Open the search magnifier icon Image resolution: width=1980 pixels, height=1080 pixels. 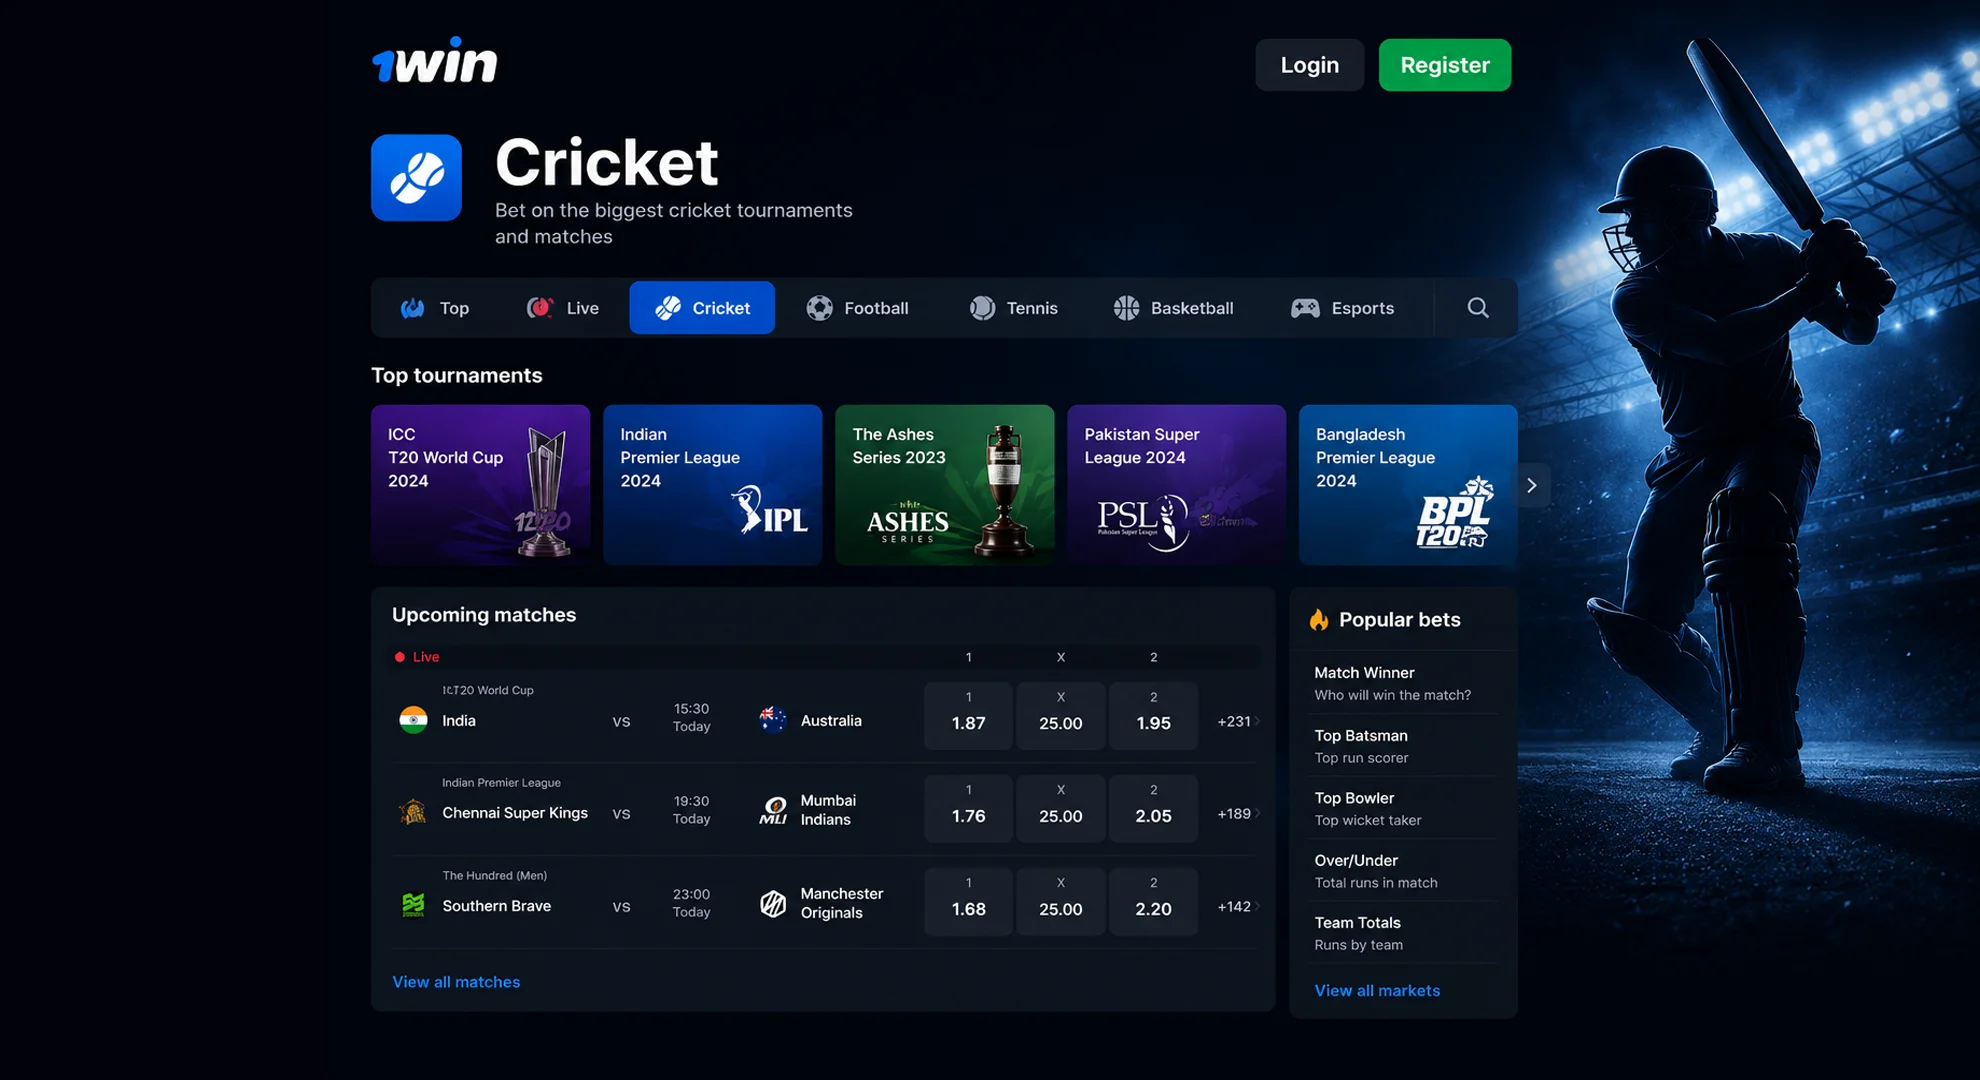[1477, 308]
